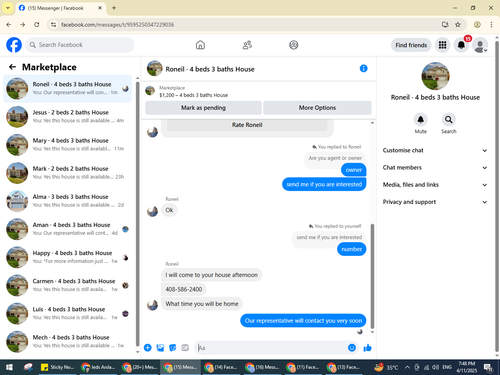
Task: Open the tab search dropdown in Chrome
Action: (x=7, y=8)
